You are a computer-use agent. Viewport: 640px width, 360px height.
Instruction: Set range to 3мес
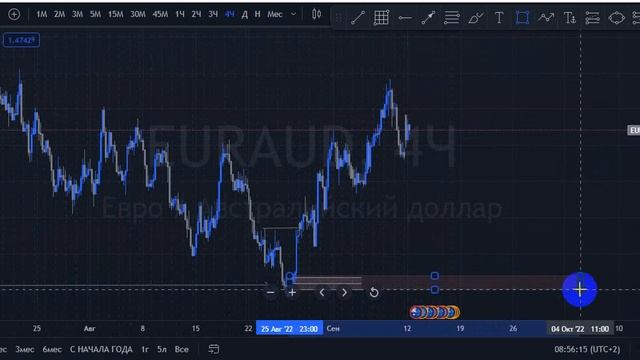(25, 349)
